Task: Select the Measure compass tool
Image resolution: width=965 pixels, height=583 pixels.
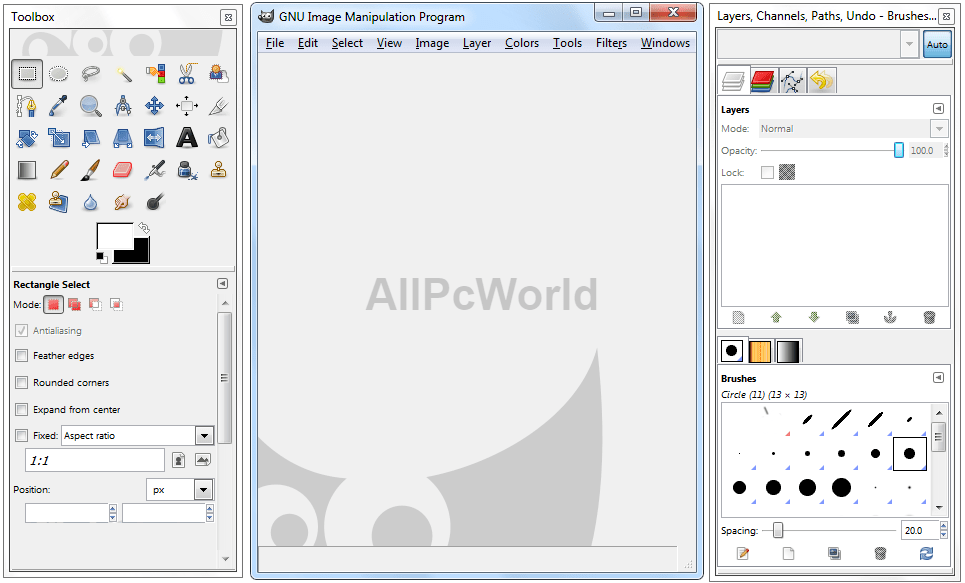Action: (123, 106)
